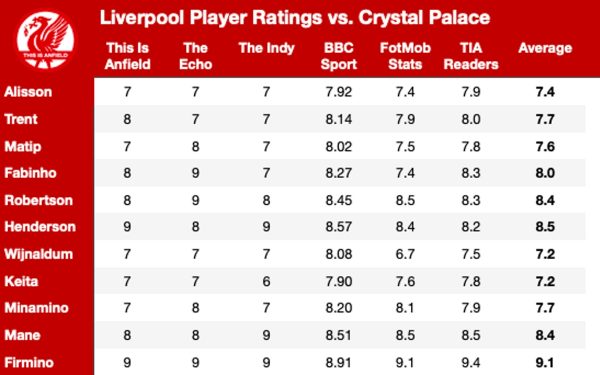Click The Indy column header
The width and height of the screenshot is (600, 375).
tap(266, 48)
